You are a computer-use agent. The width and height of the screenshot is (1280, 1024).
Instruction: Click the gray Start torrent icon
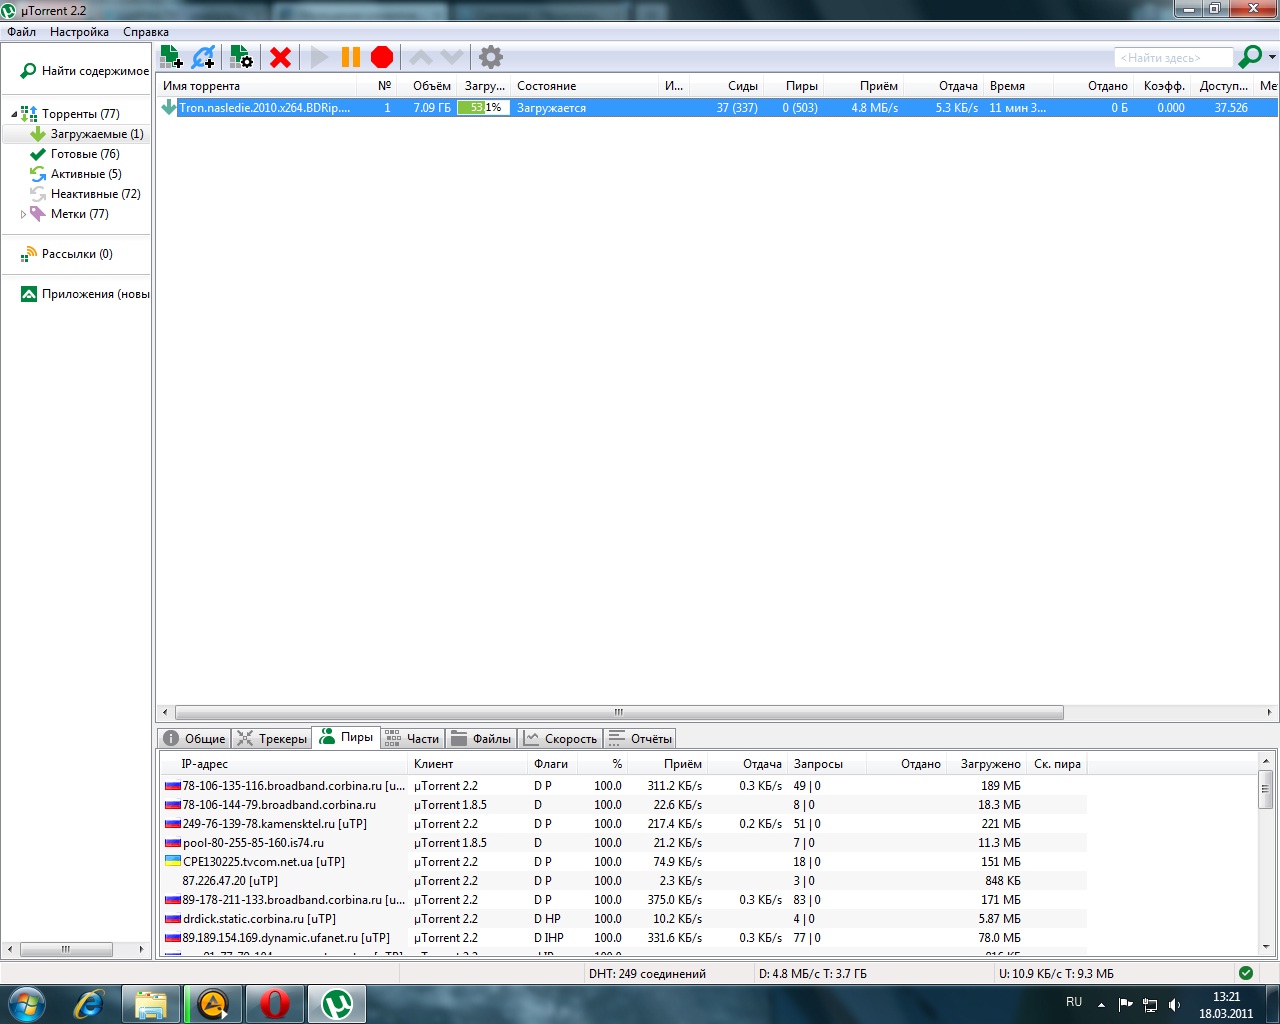point(319,57)
